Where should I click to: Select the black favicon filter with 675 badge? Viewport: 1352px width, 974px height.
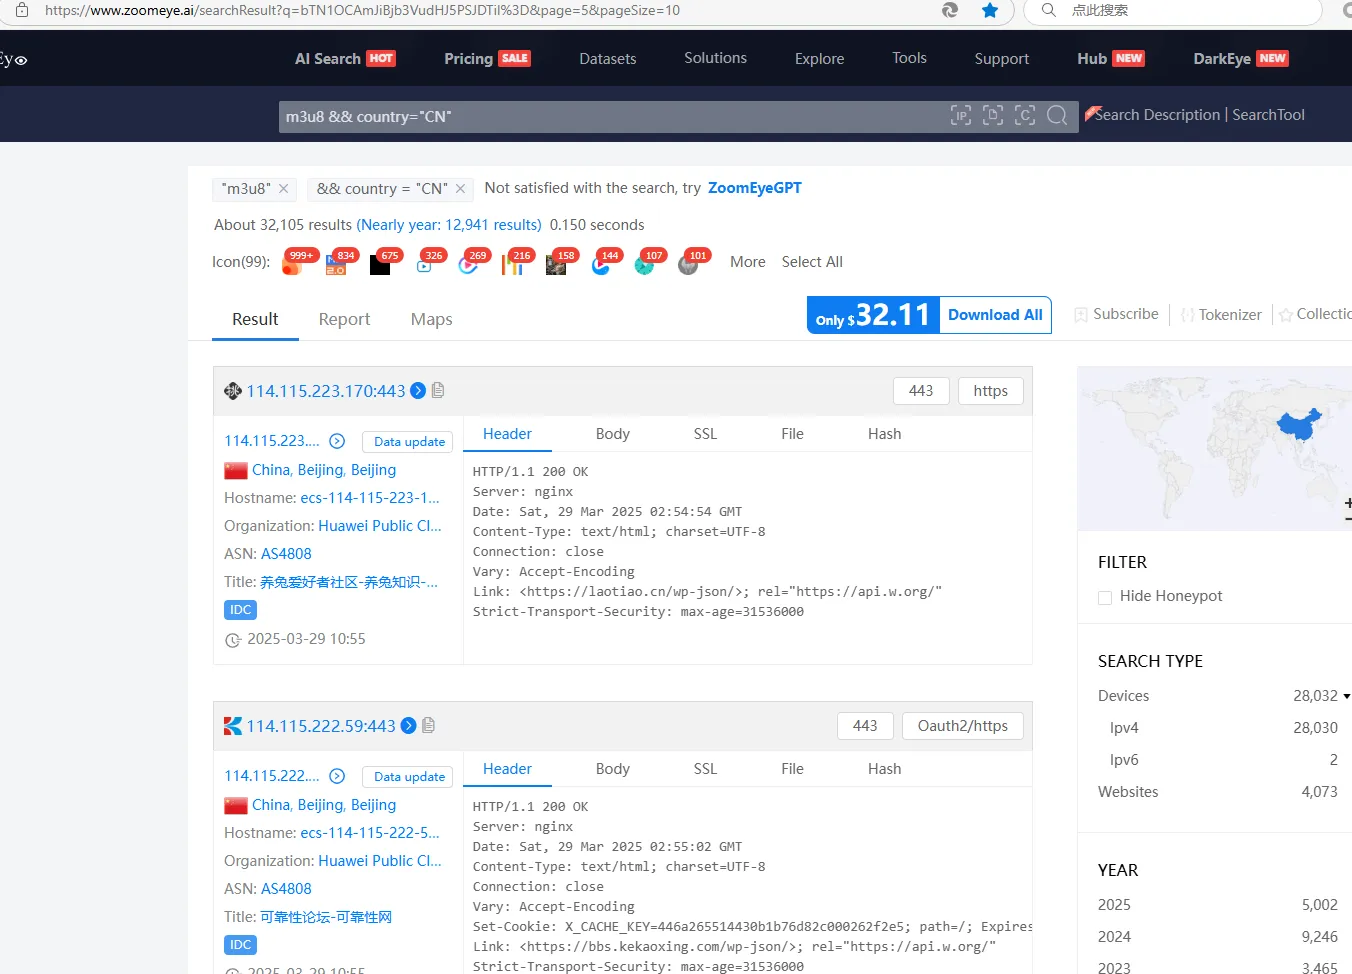[380, 264]
